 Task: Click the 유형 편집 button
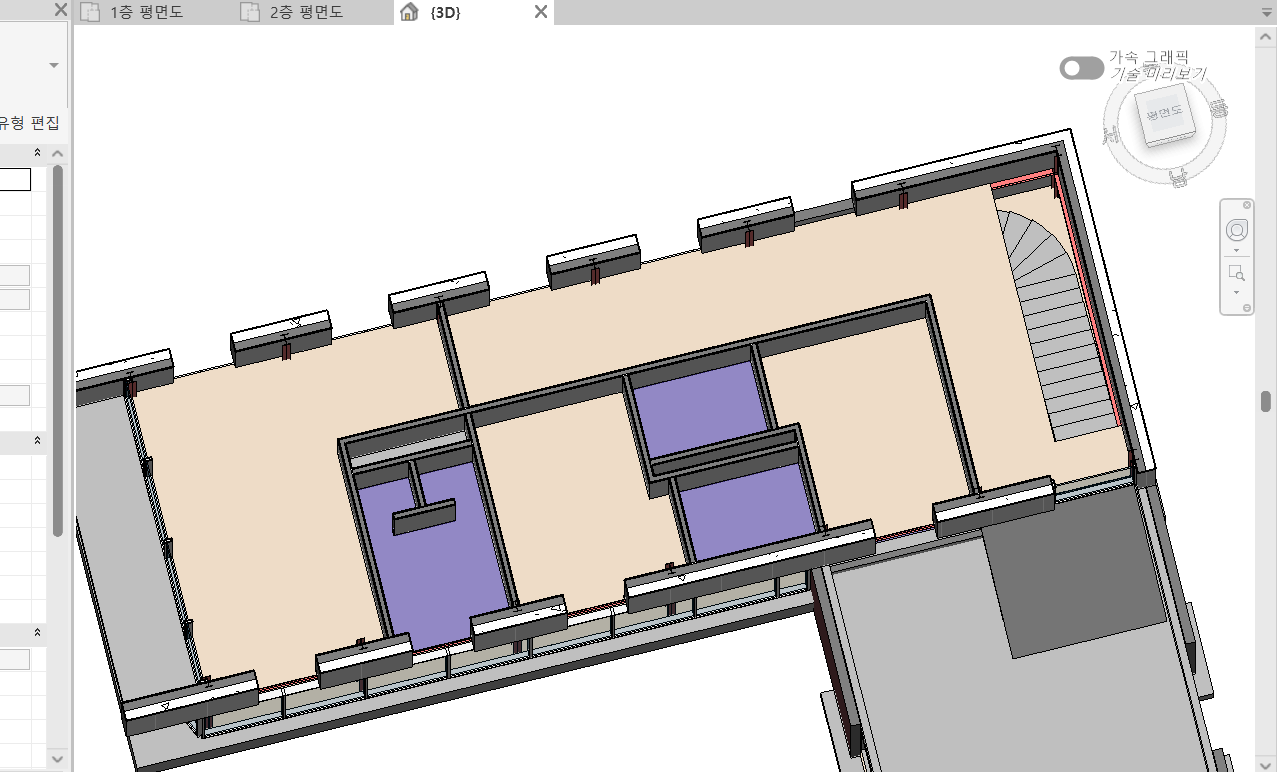click(30, 123)
